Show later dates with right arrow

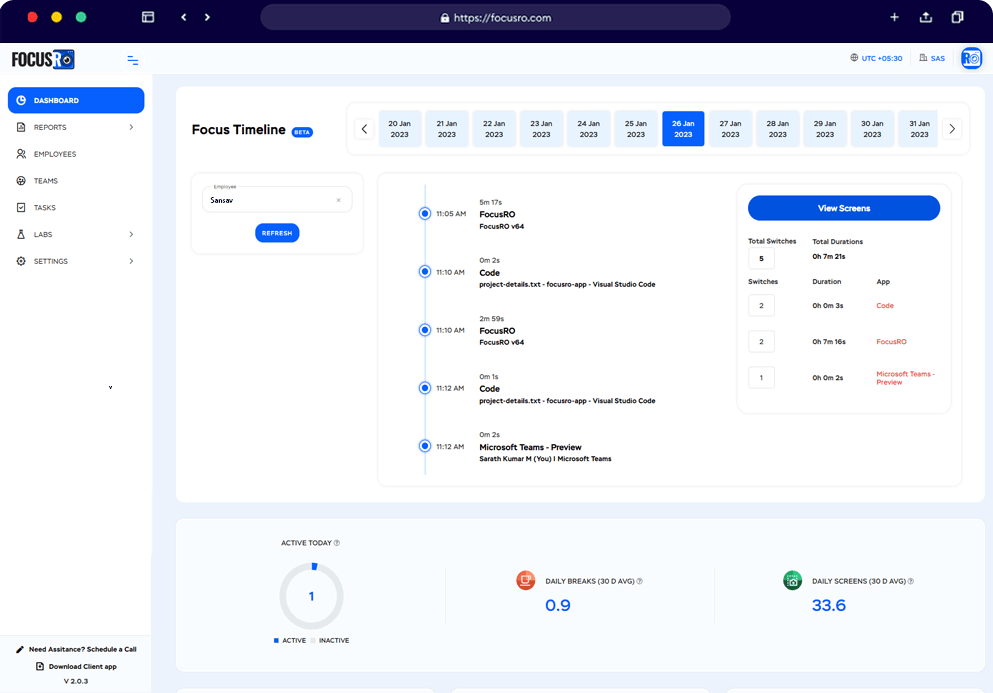(x=952, y=129)
